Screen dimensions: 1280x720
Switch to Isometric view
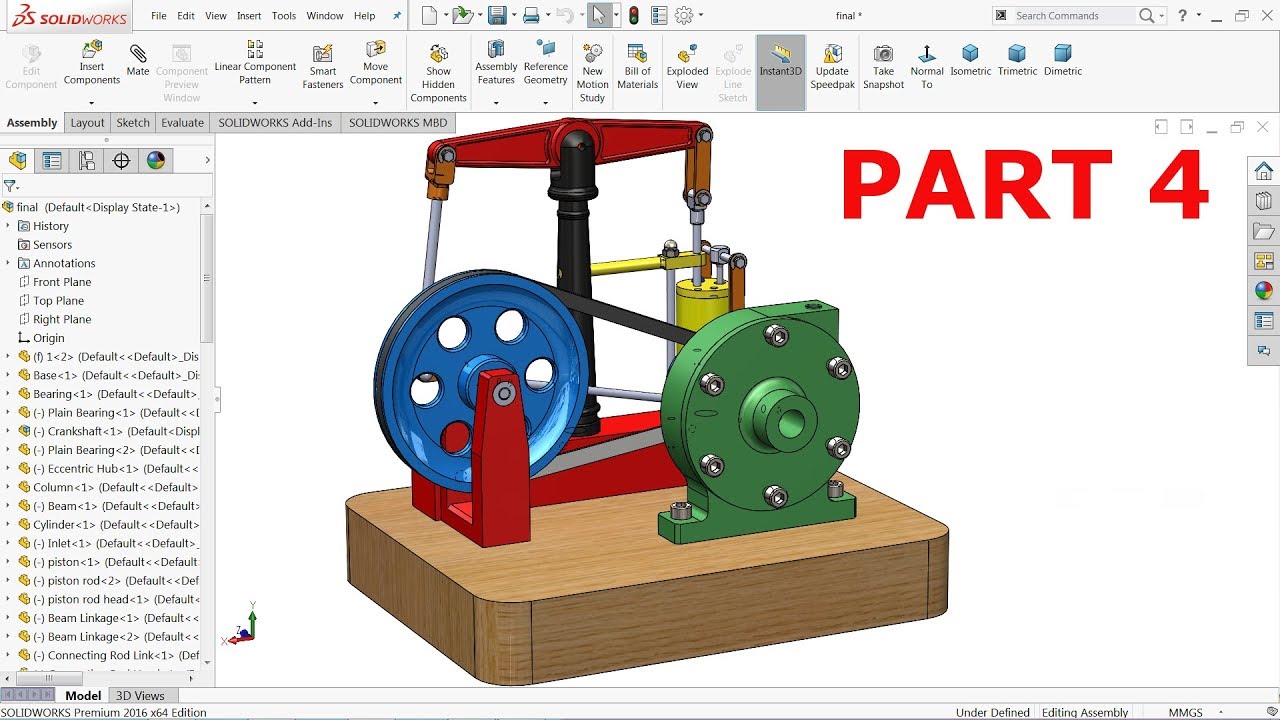(970, 60)
